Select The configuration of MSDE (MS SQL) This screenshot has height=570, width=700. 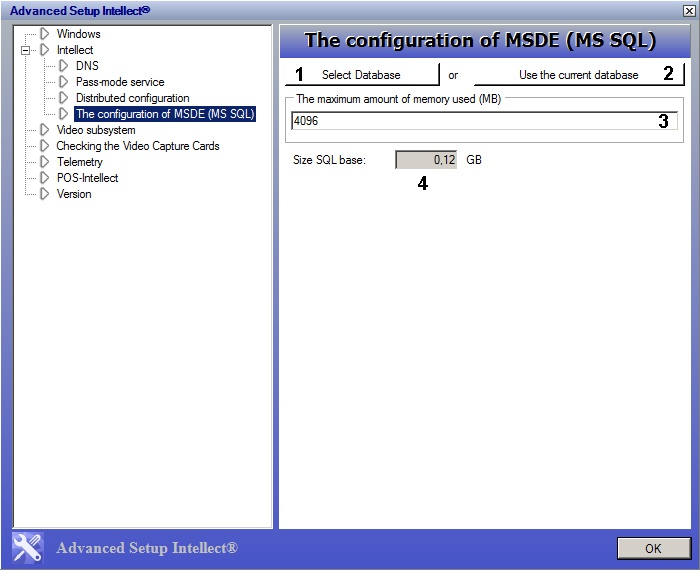coord(165,114)
